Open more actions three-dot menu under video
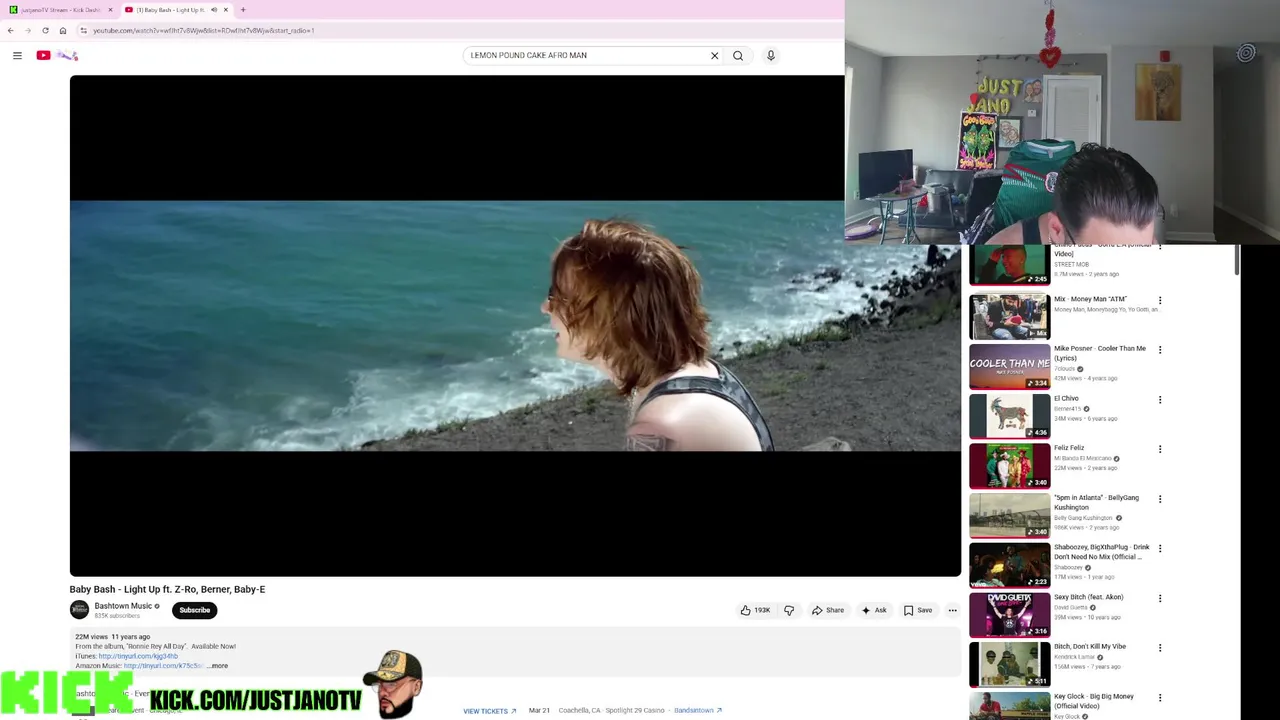 (952, 610)
